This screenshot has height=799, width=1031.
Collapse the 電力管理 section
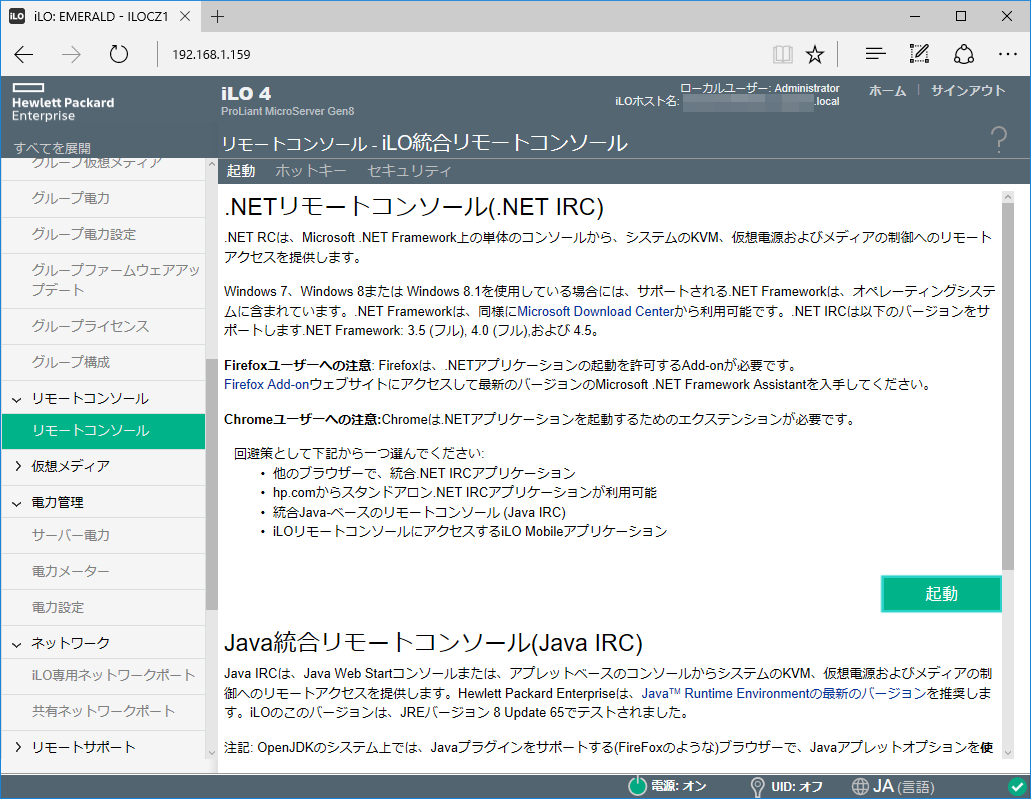pyautogui.click(x=17, y=503)
